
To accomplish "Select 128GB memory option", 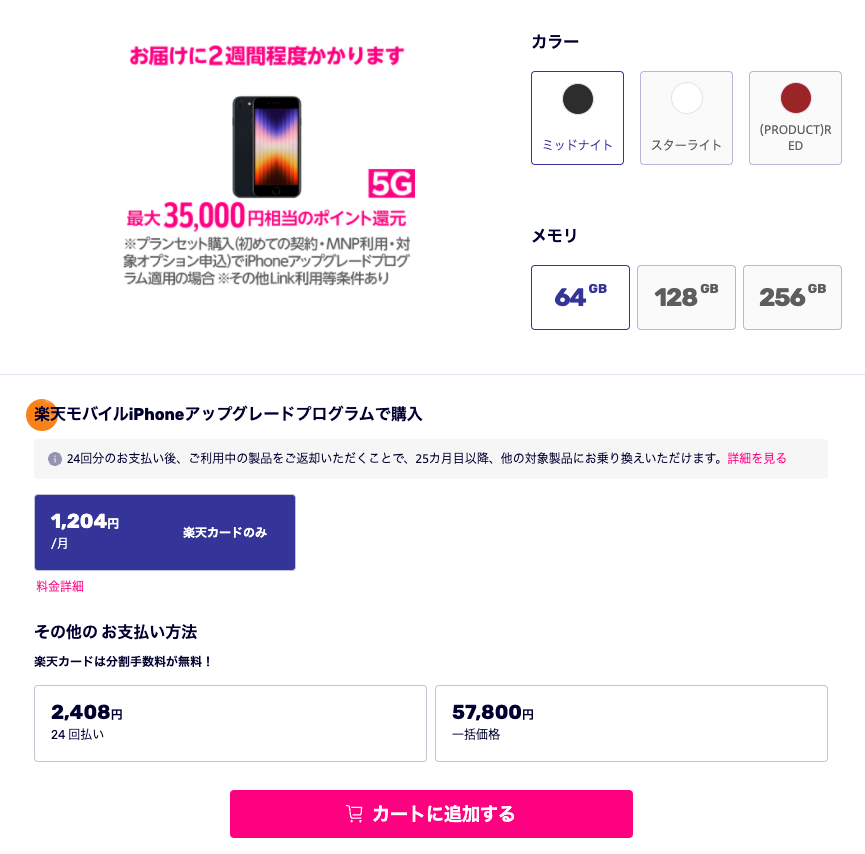I will (x=686, y=297).
